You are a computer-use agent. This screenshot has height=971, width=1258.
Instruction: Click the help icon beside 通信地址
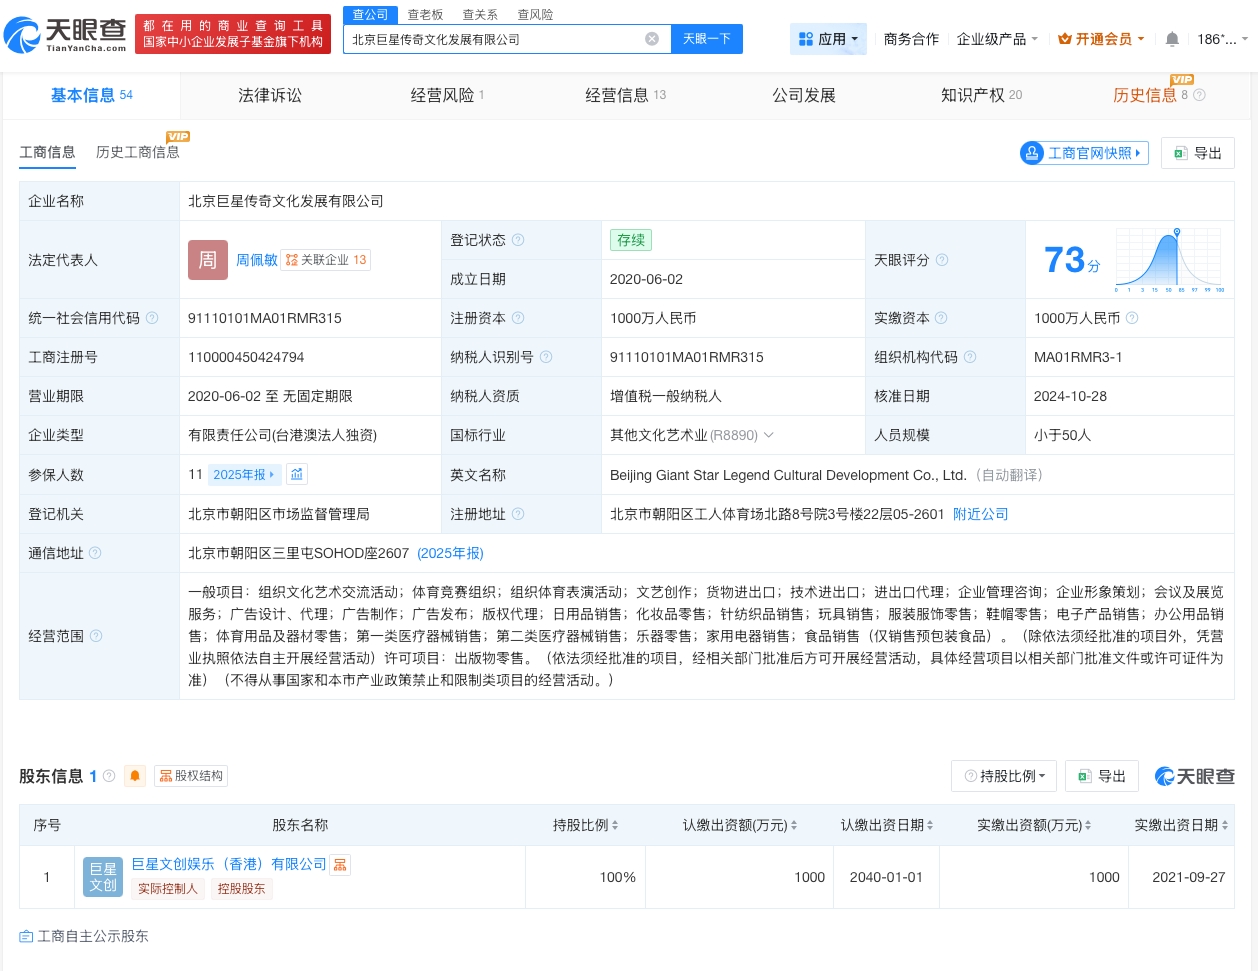coord(95,553)
